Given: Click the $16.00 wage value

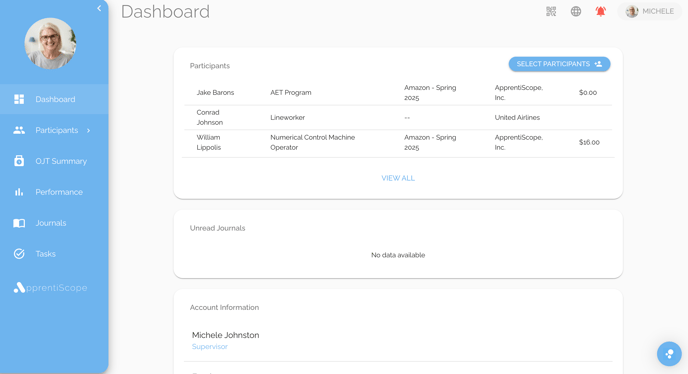Looking at the screenshot, I should coord(589,142).
